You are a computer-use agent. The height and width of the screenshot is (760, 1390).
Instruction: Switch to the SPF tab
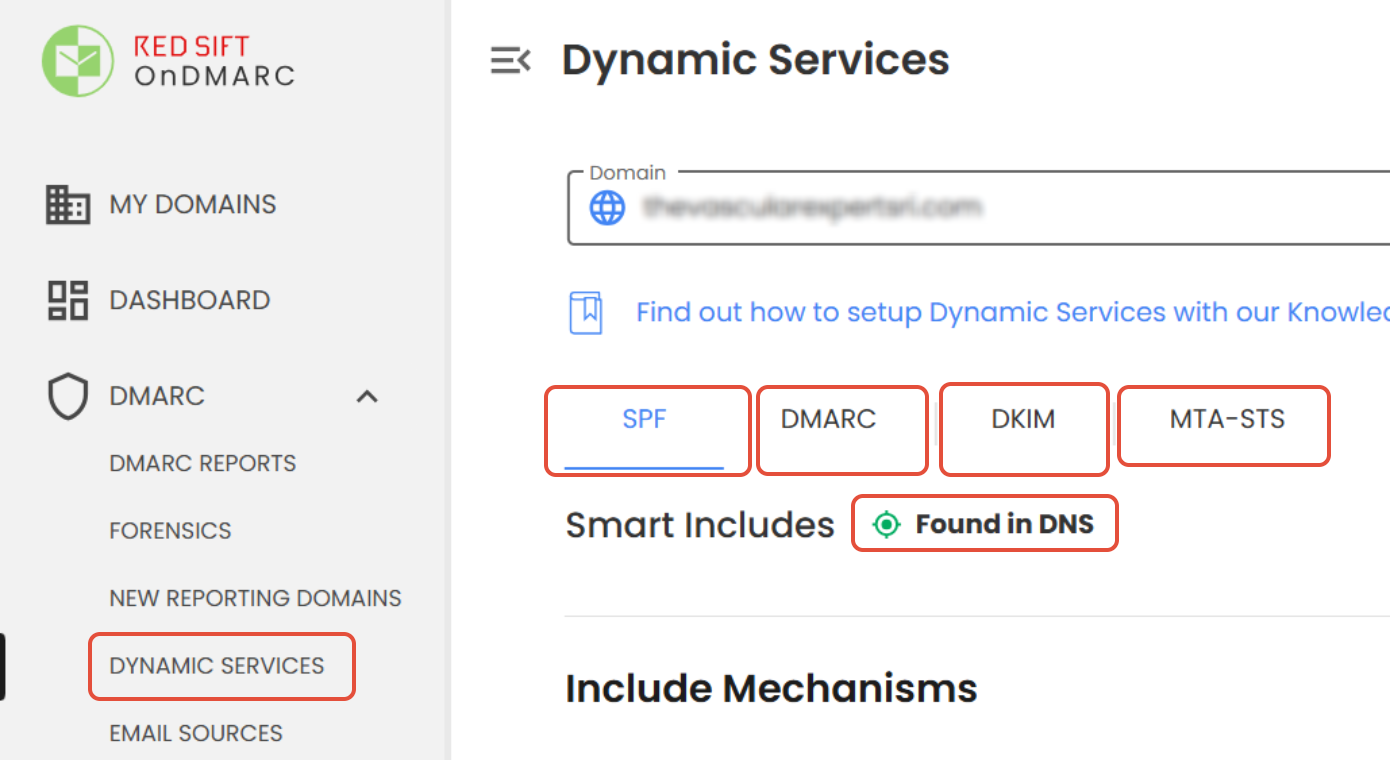pyautogui.click(x=644, y=419)
